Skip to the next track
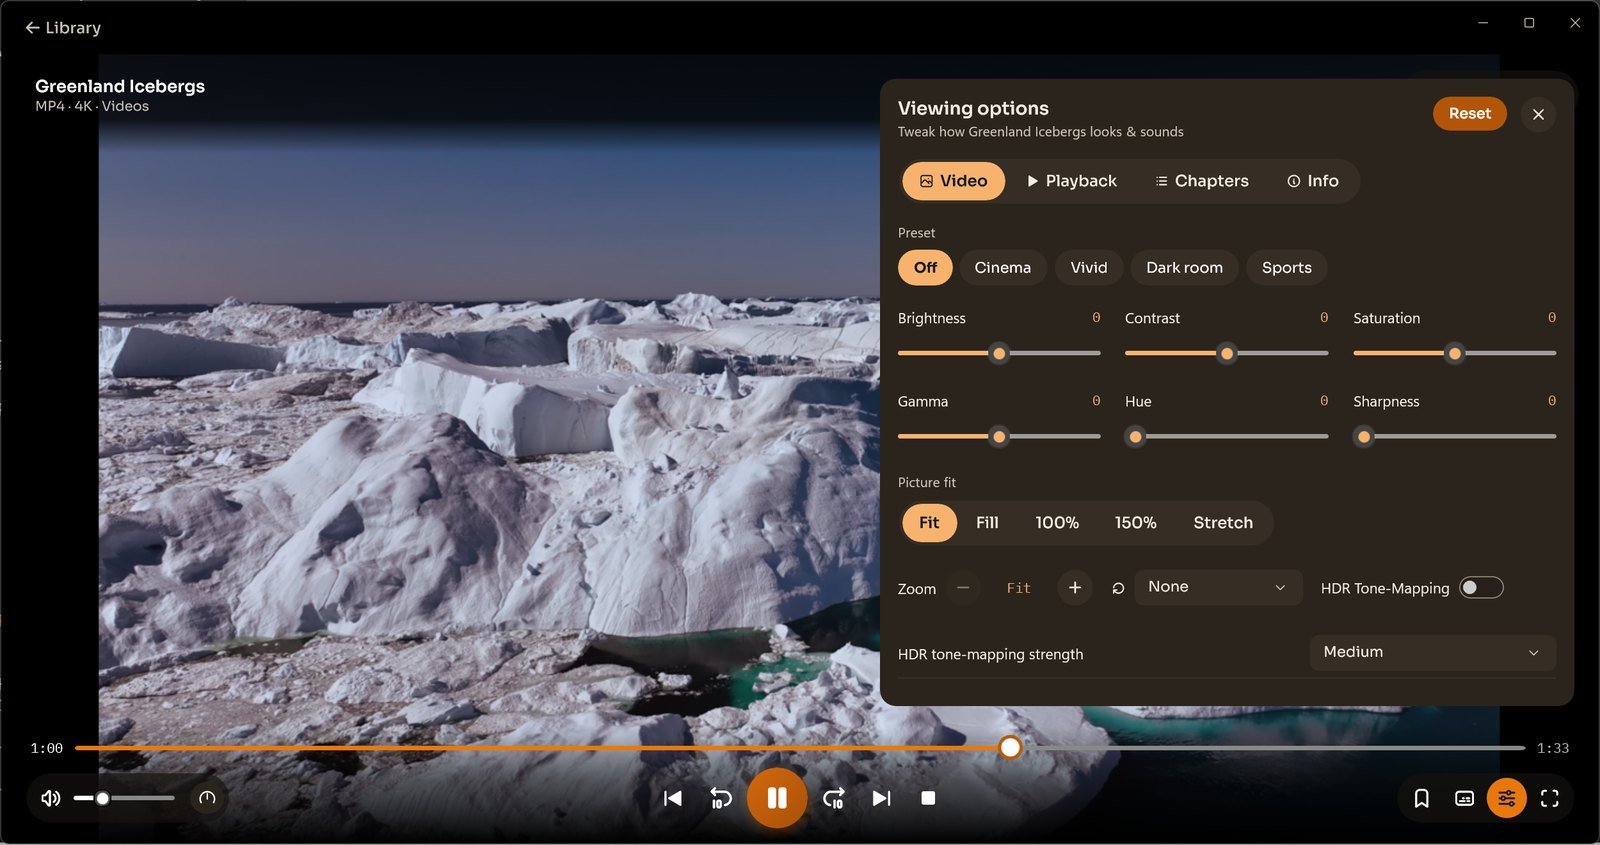The height and width of the screenshot is (845, 1600). [881, 798]
